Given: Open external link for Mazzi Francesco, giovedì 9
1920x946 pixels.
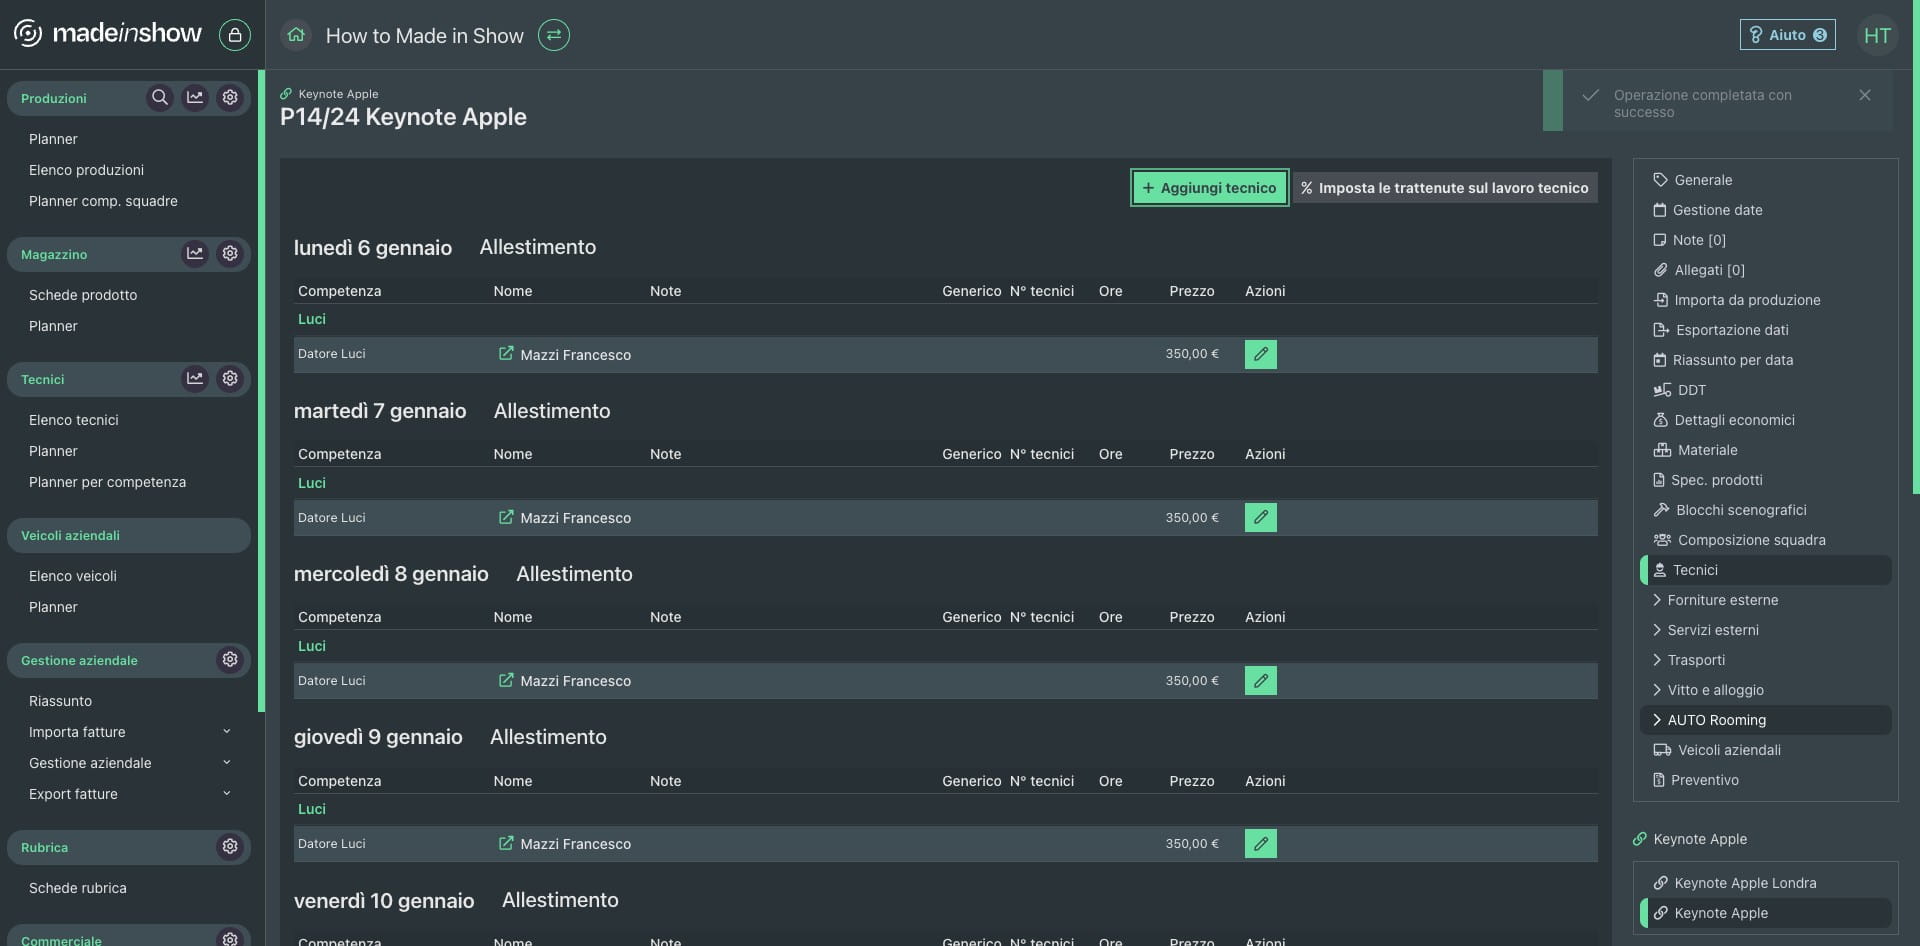Looking at the screenshot, I should (x=506, y=843).
